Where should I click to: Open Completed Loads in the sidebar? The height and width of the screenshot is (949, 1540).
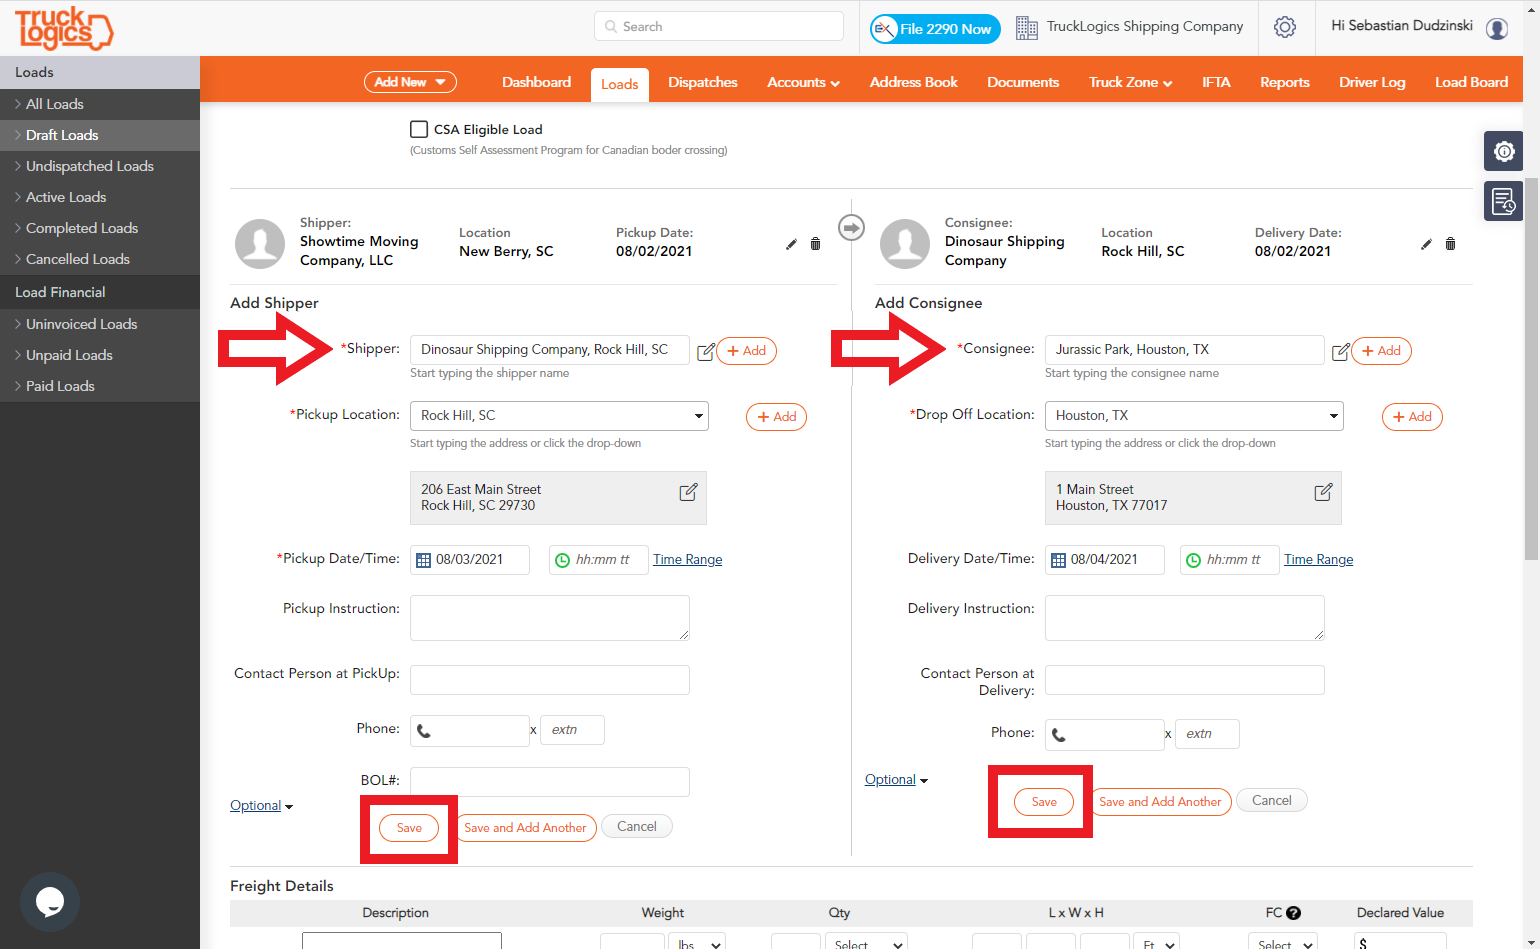pos(100,228)
